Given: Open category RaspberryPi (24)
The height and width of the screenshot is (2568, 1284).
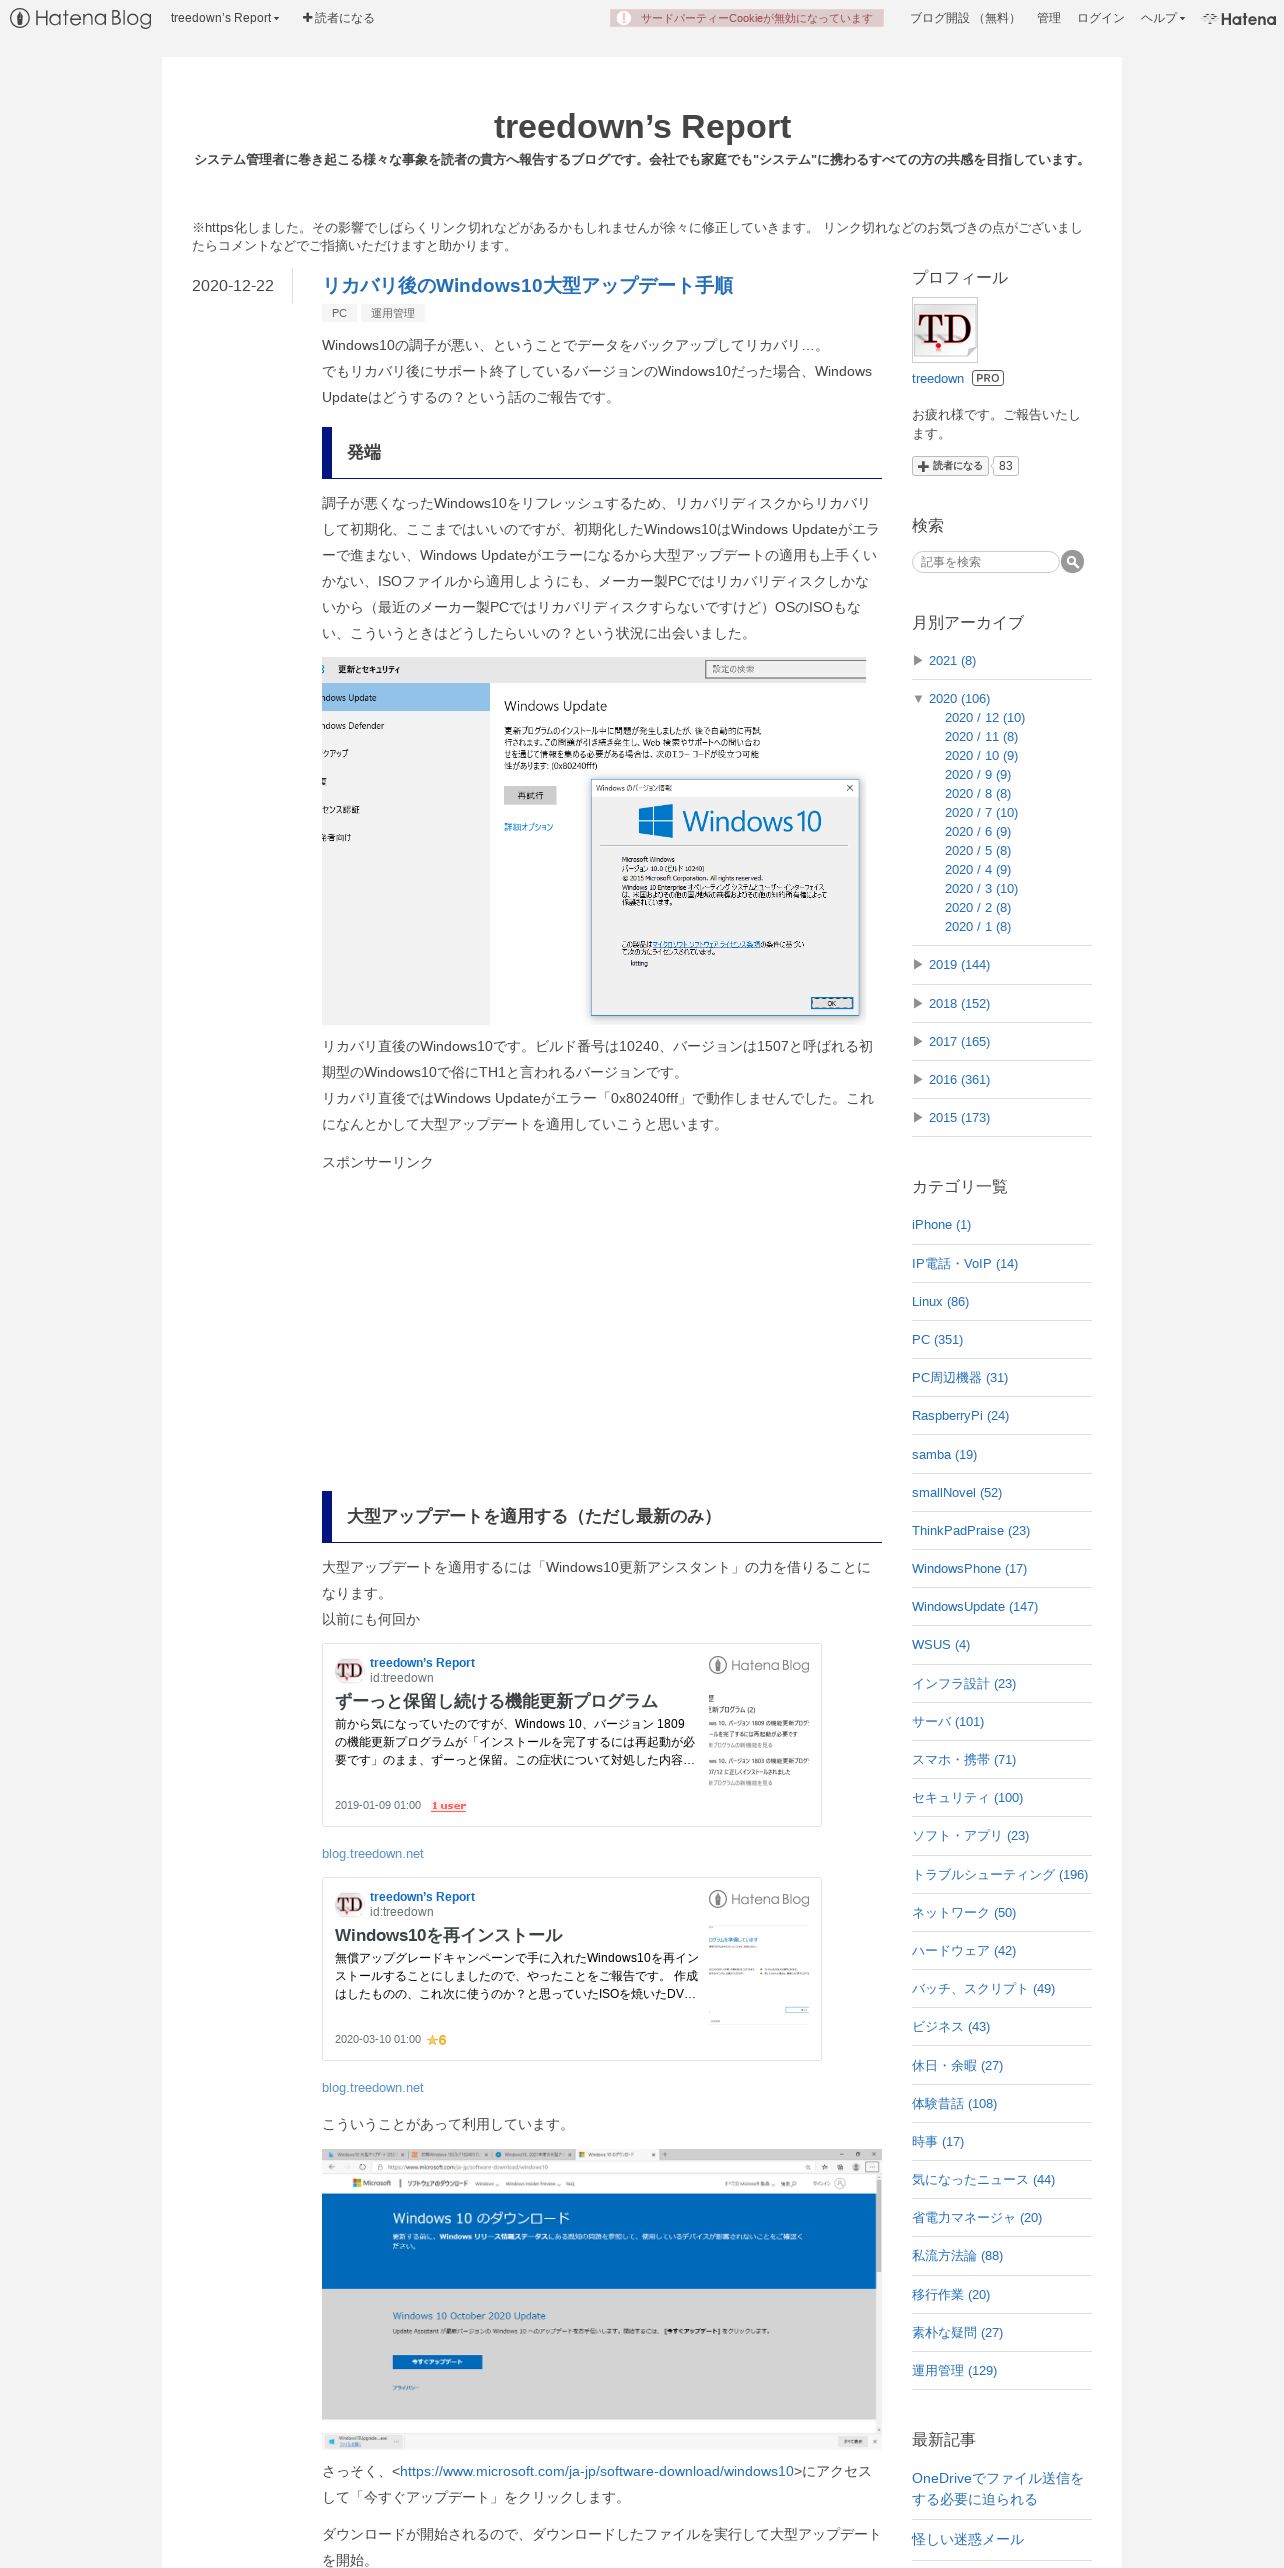Looking at the screenshot, I should (960, 1415).
